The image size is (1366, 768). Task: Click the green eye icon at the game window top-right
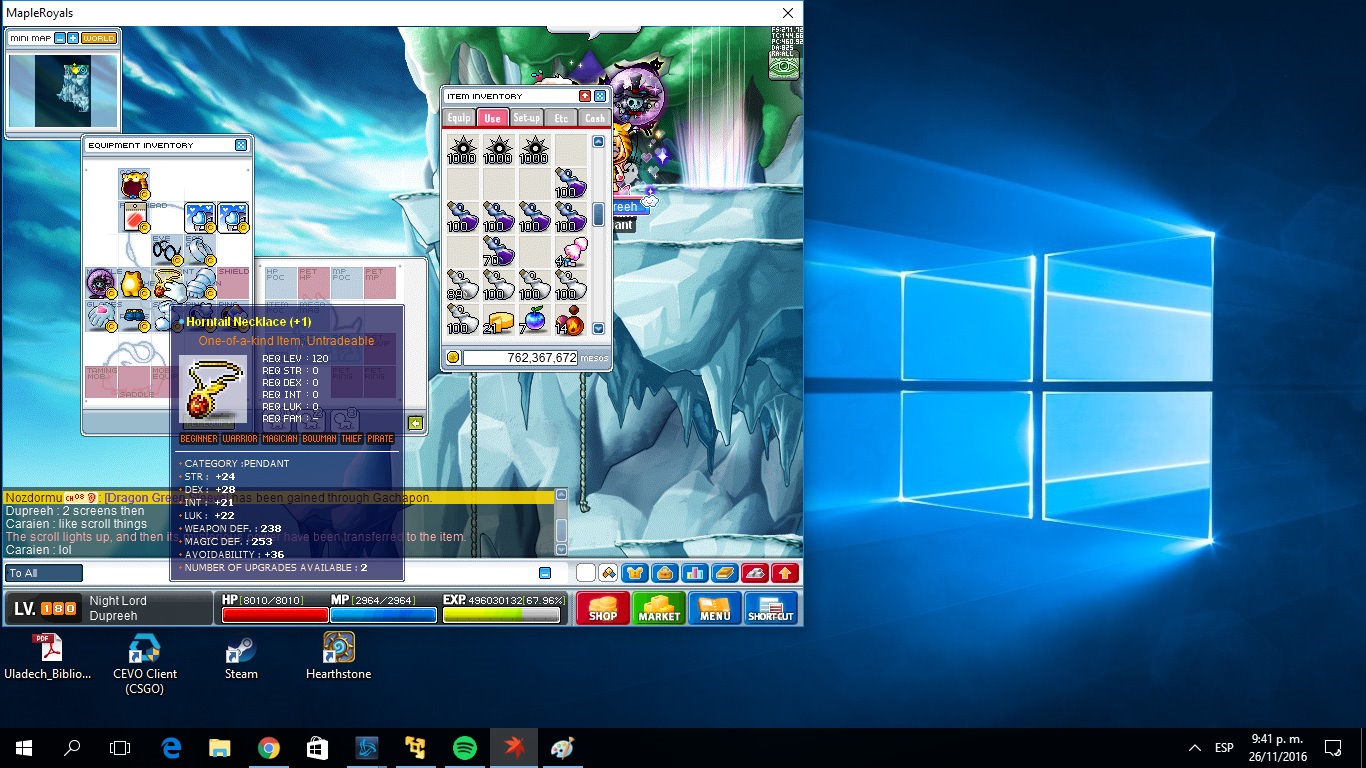(x=784, y=66)
